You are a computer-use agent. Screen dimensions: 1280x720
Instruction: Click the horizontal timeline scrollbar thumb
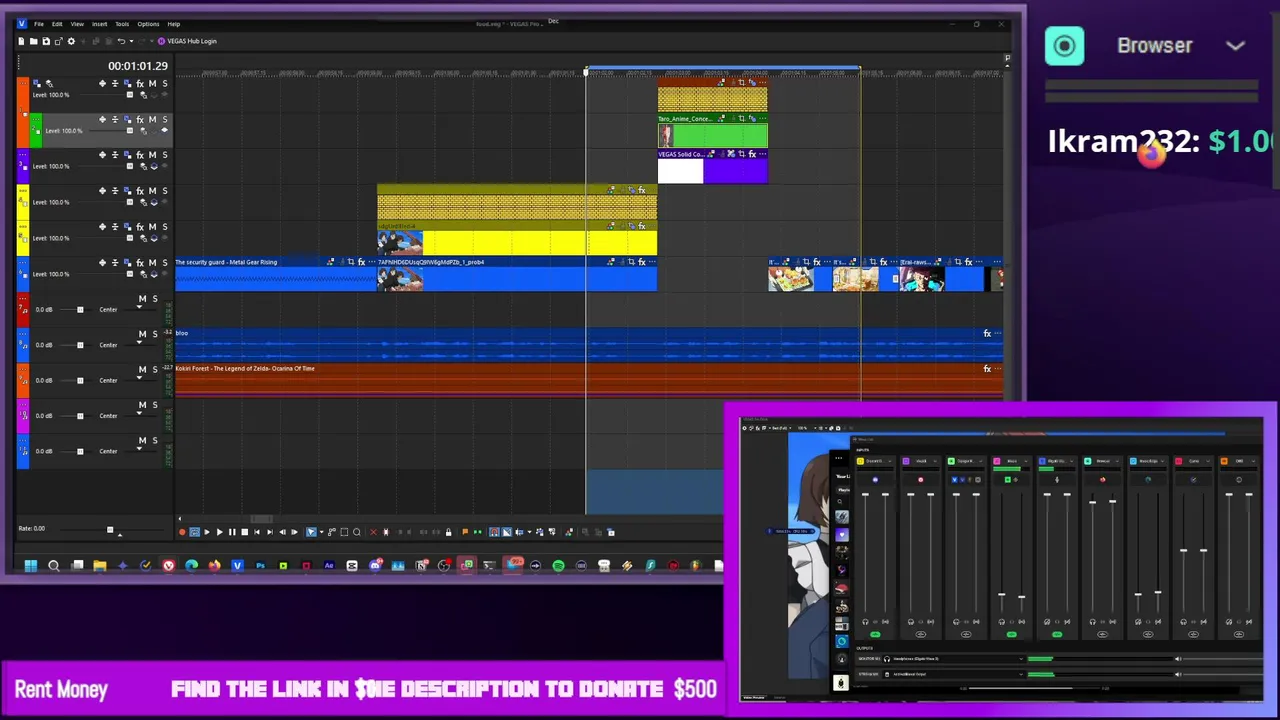pyautogui.click(x=262, y=519)
